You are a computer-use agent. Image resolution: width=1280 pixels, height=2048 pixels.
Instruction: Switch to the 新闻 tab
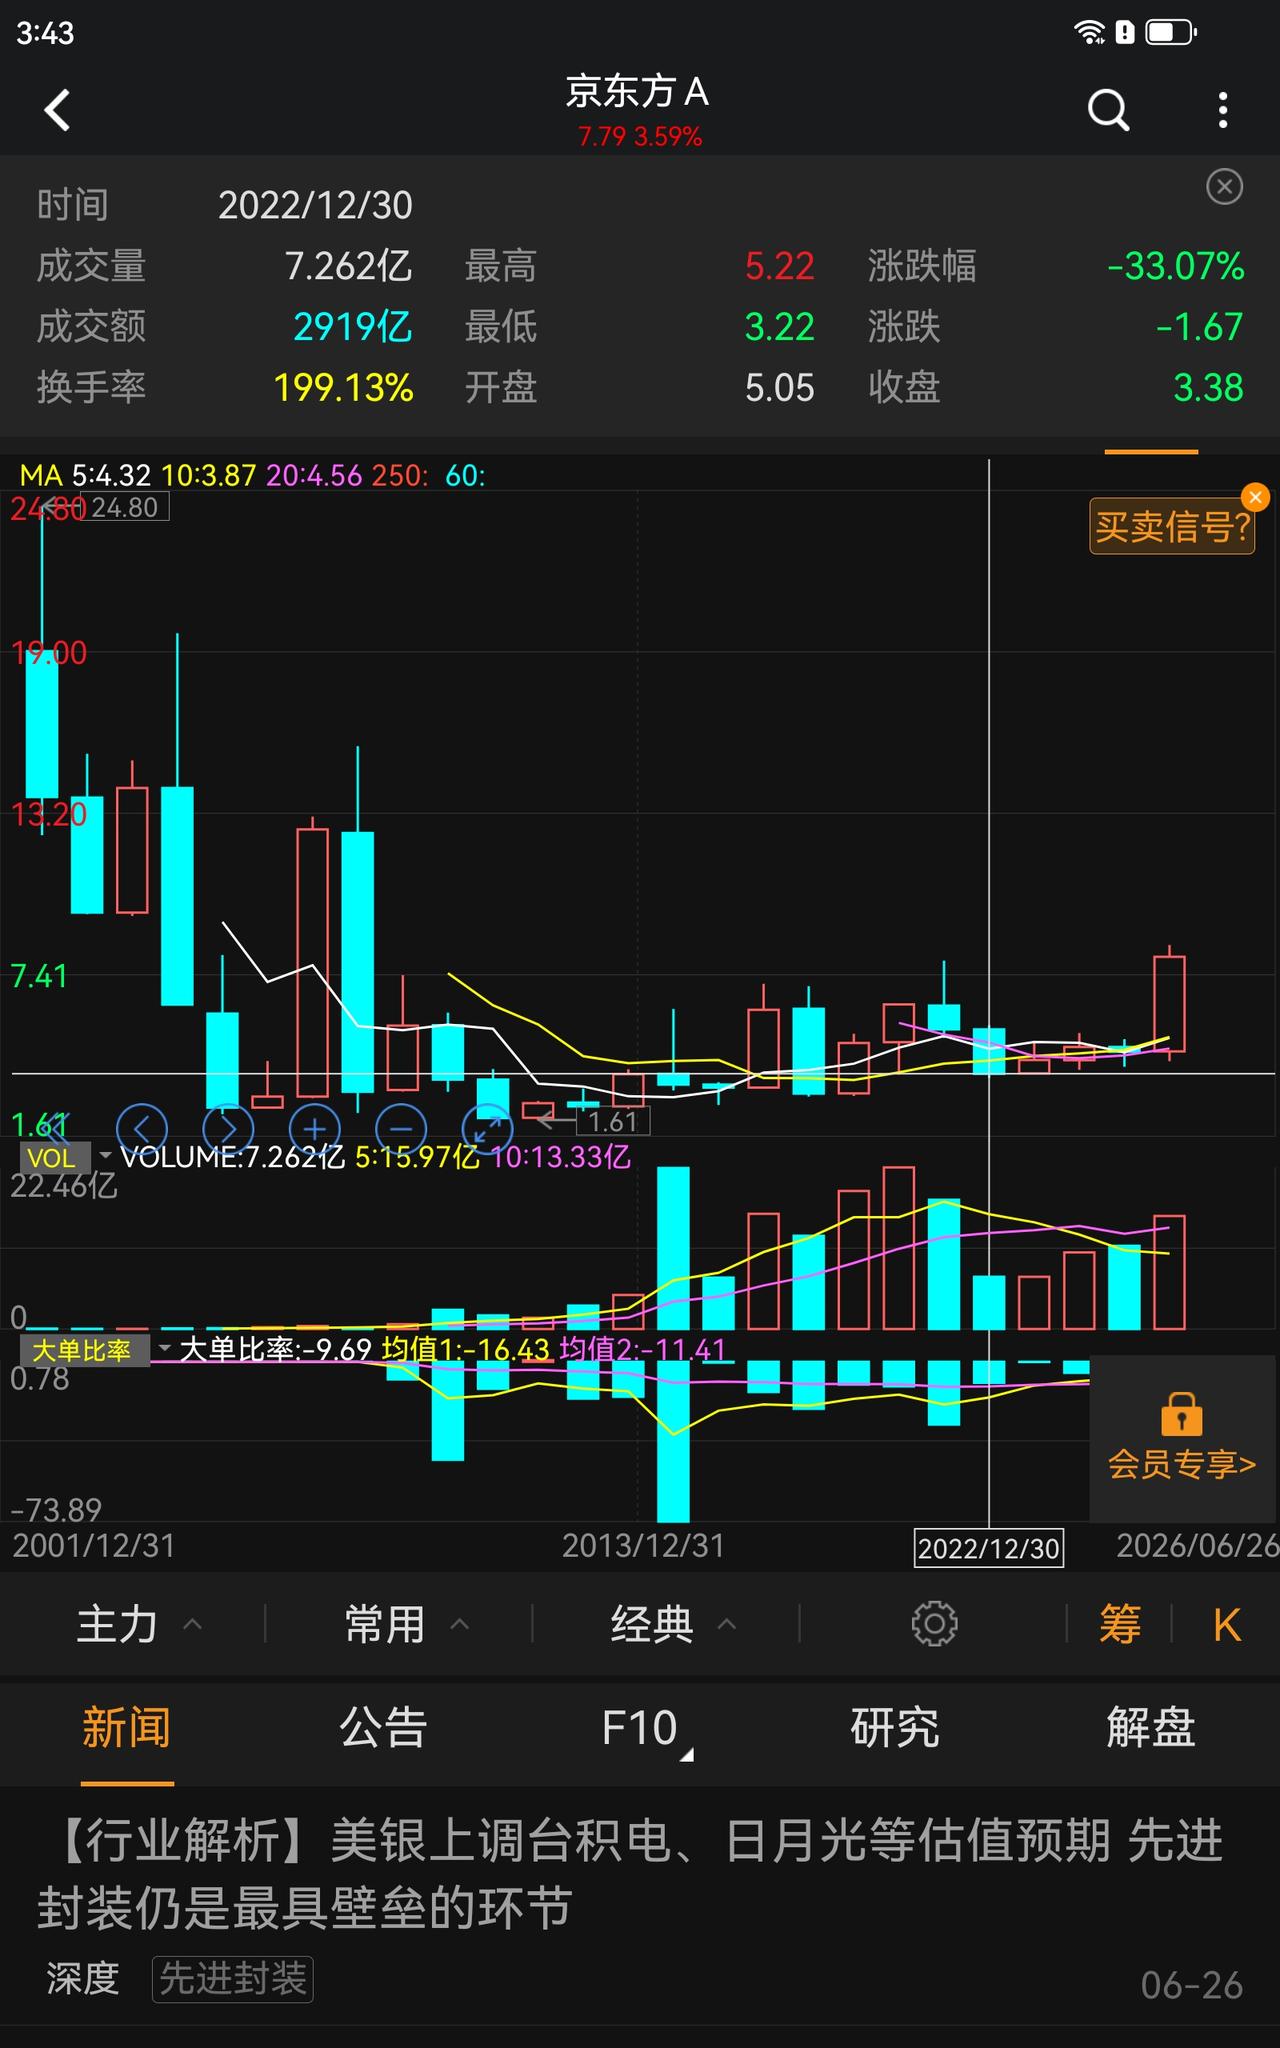tap(127, 1728)
